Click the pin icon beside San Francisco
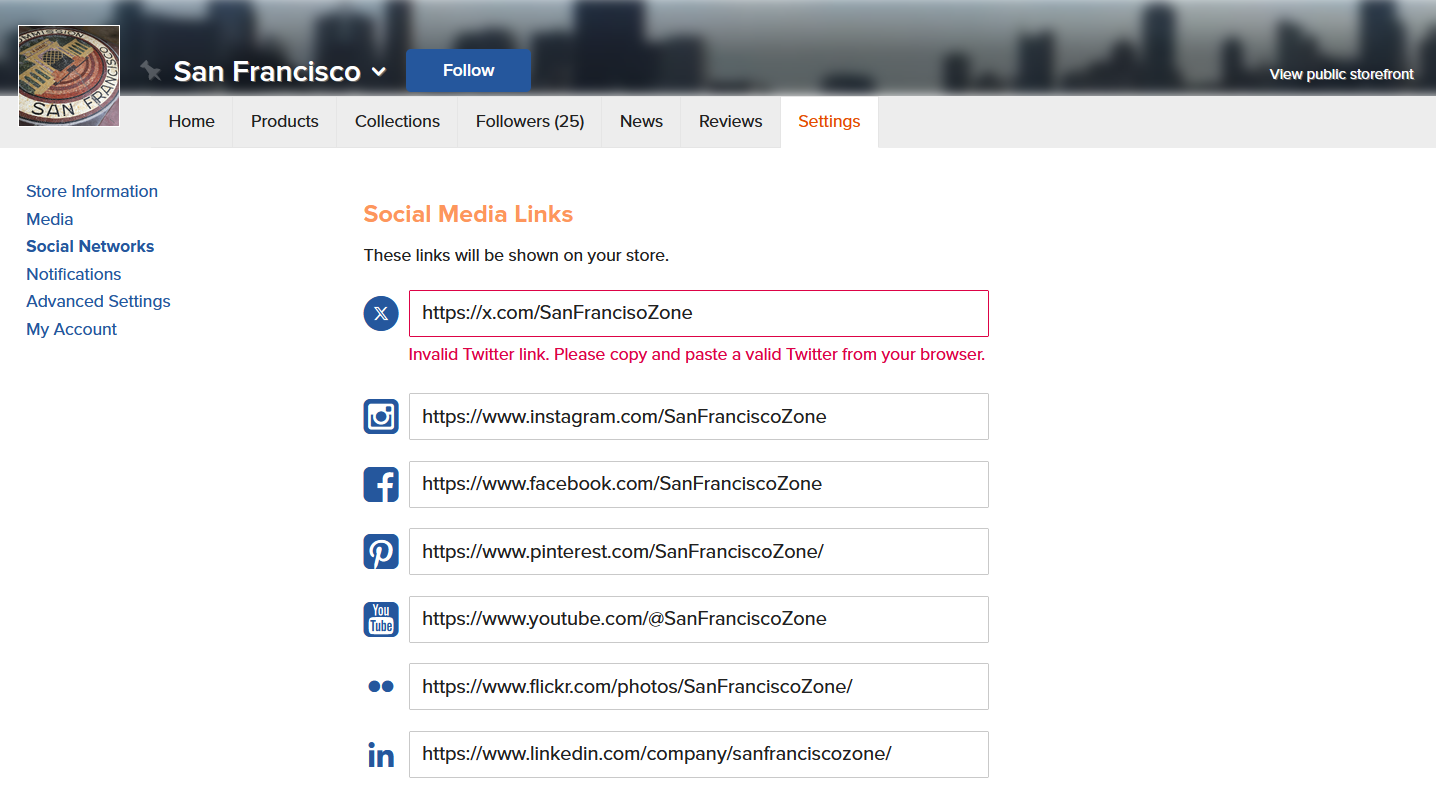1436x790 pixels. click(151, 71)
